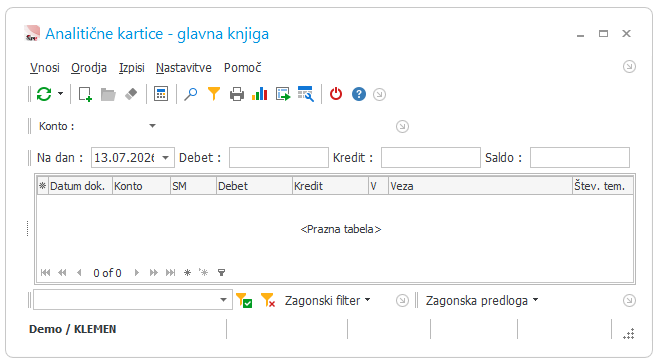Jump to the previous page of records
This screenshot has height=360, width=655.
(62, 273)
